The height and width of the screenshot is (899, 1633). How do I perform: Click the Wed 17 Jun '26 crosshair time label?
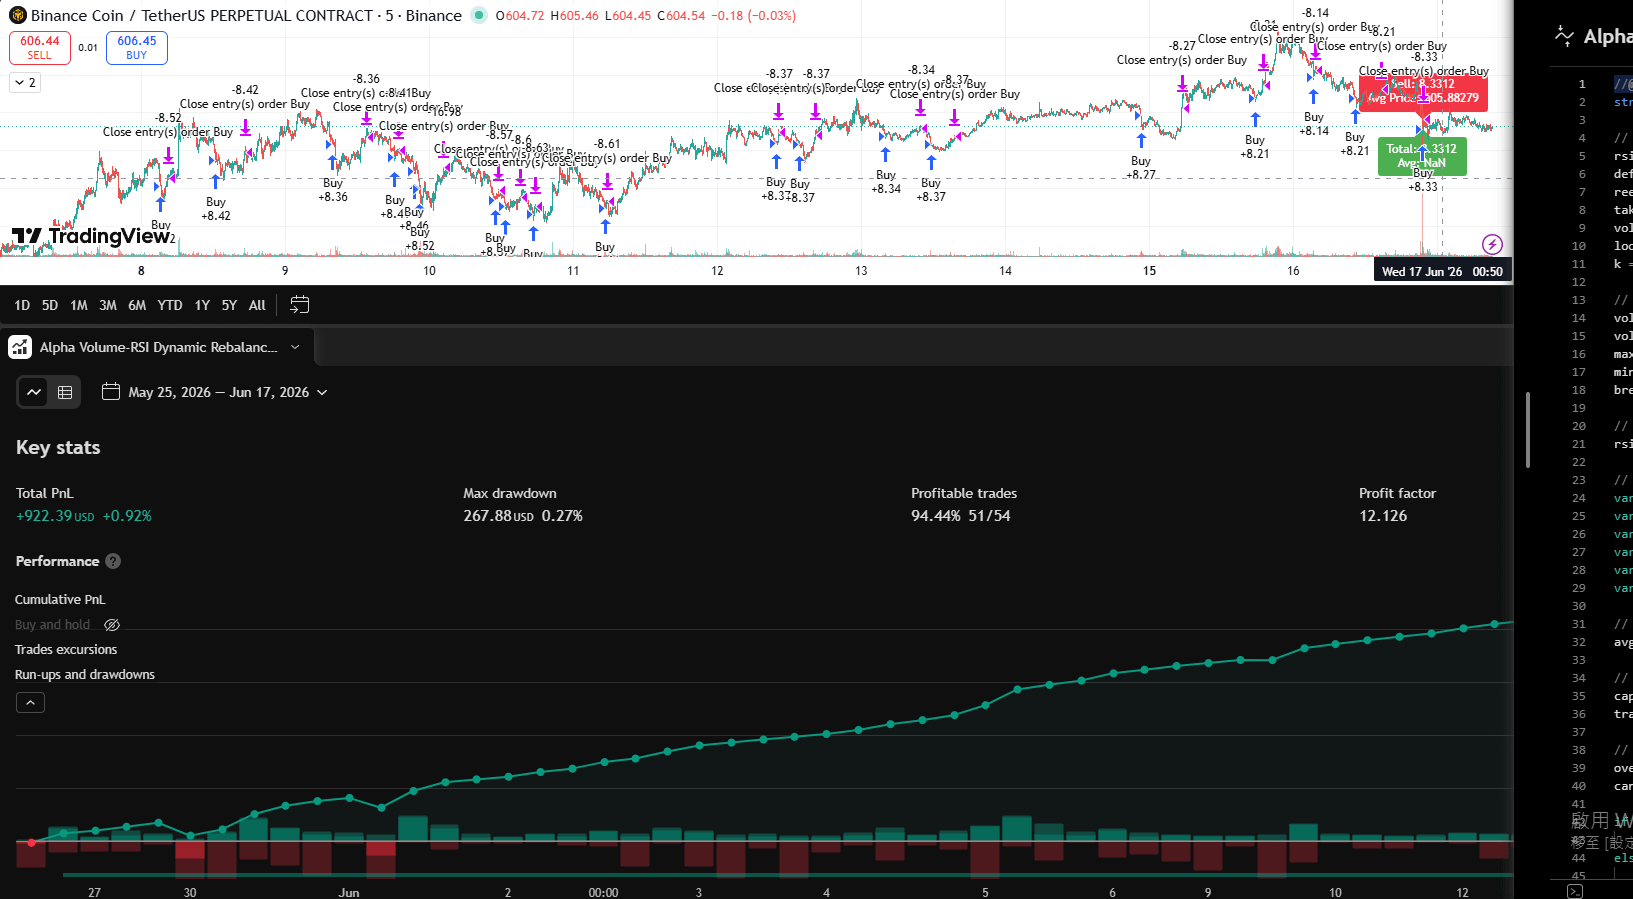pyautogui.click(x=1442, y=271)
